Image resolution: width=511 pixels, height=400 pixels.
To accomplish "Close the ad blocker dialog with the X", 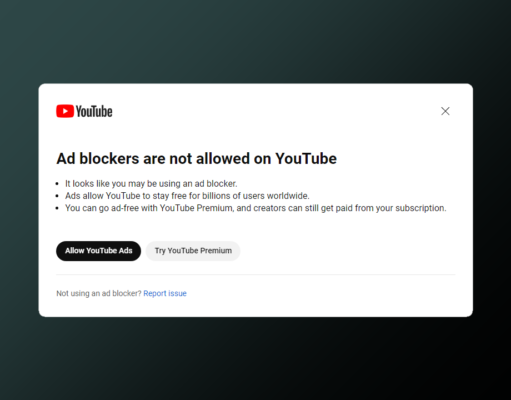I will pyautogui.click(x=445, y=111).
